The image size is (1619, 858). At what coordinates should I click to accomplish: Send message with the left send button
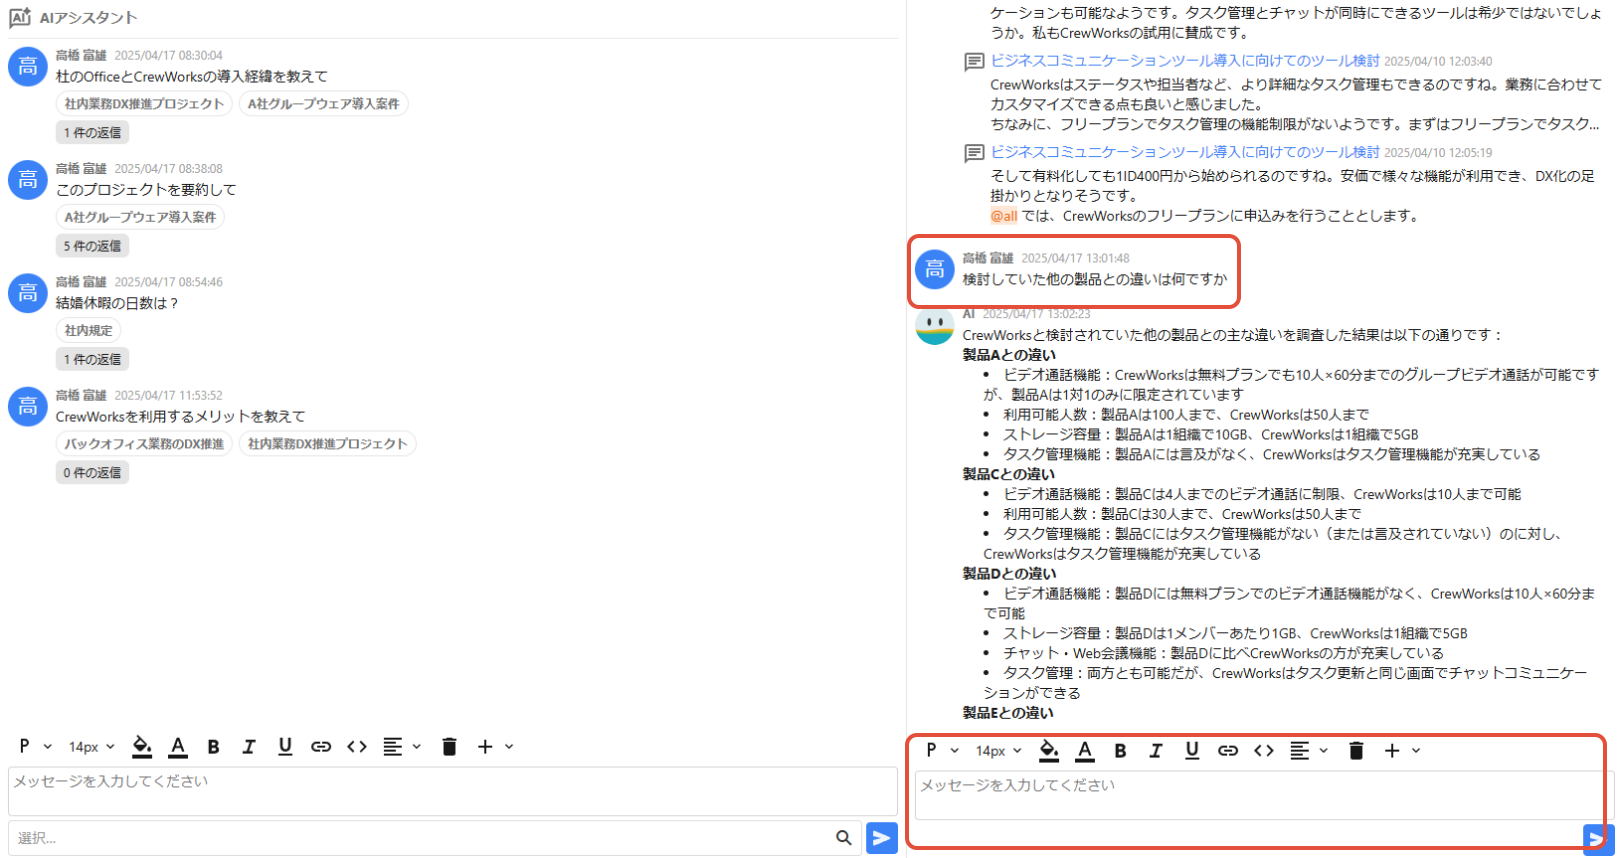click(x=881, y=838)
